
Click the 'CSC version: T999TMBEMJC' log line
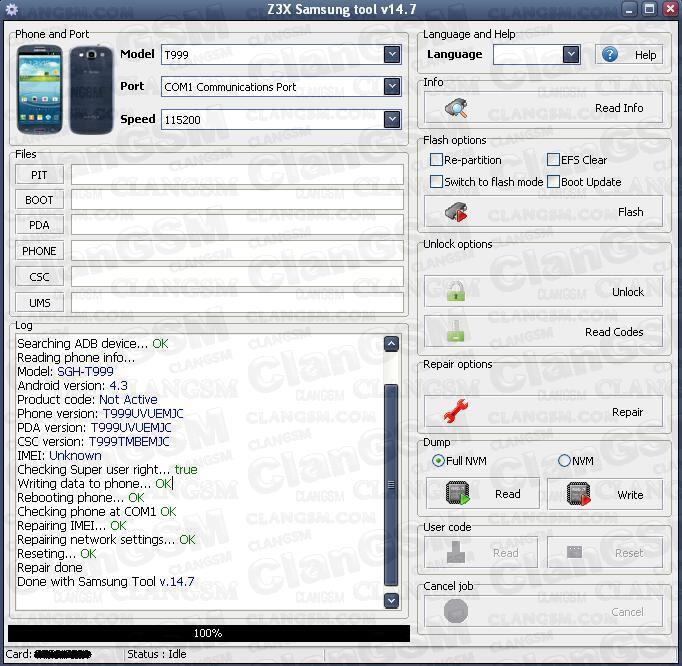[x=93, y=442]
